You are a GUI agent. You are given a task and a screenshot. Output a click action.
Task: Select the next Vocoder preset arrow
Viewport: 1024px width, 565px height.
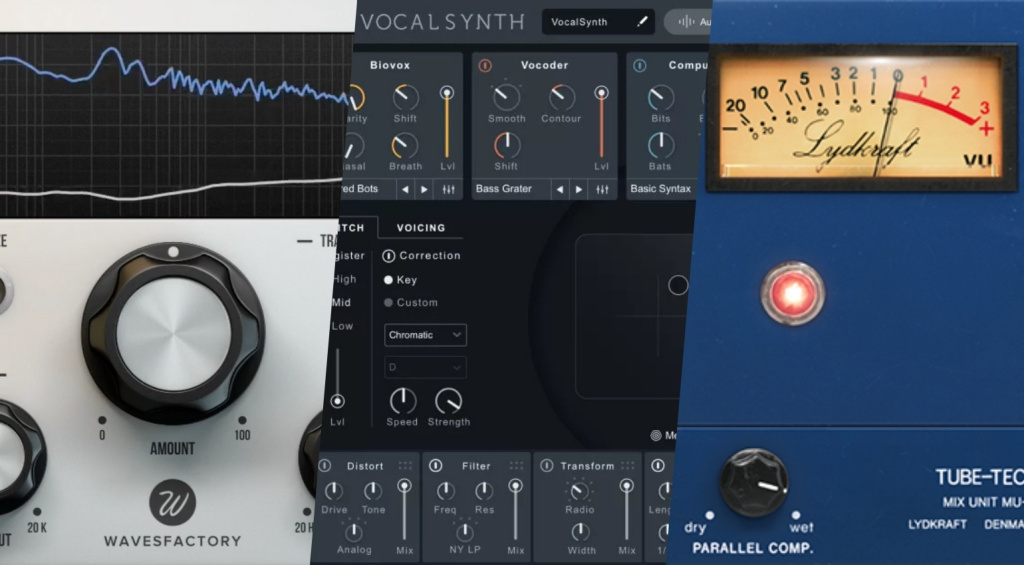579,189
